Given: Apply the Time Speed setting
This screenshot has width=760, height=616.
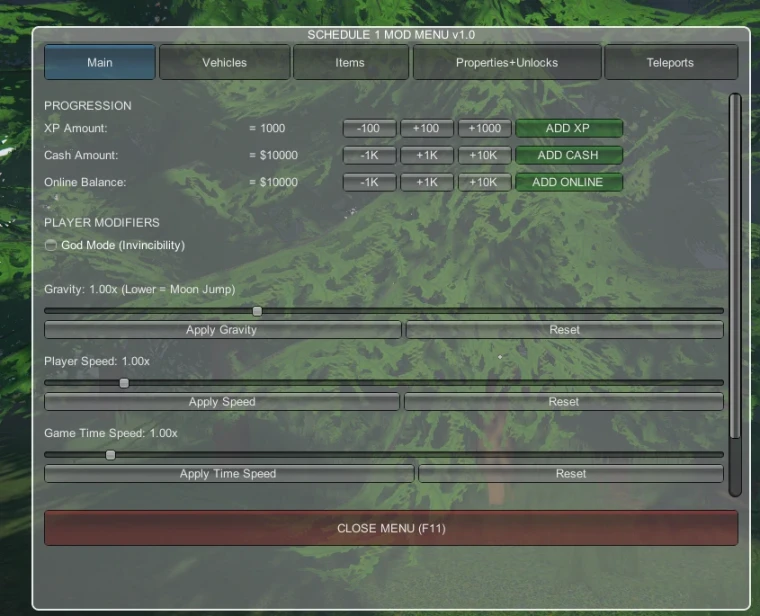Looking at the screenshot, I should pos(228,473).
